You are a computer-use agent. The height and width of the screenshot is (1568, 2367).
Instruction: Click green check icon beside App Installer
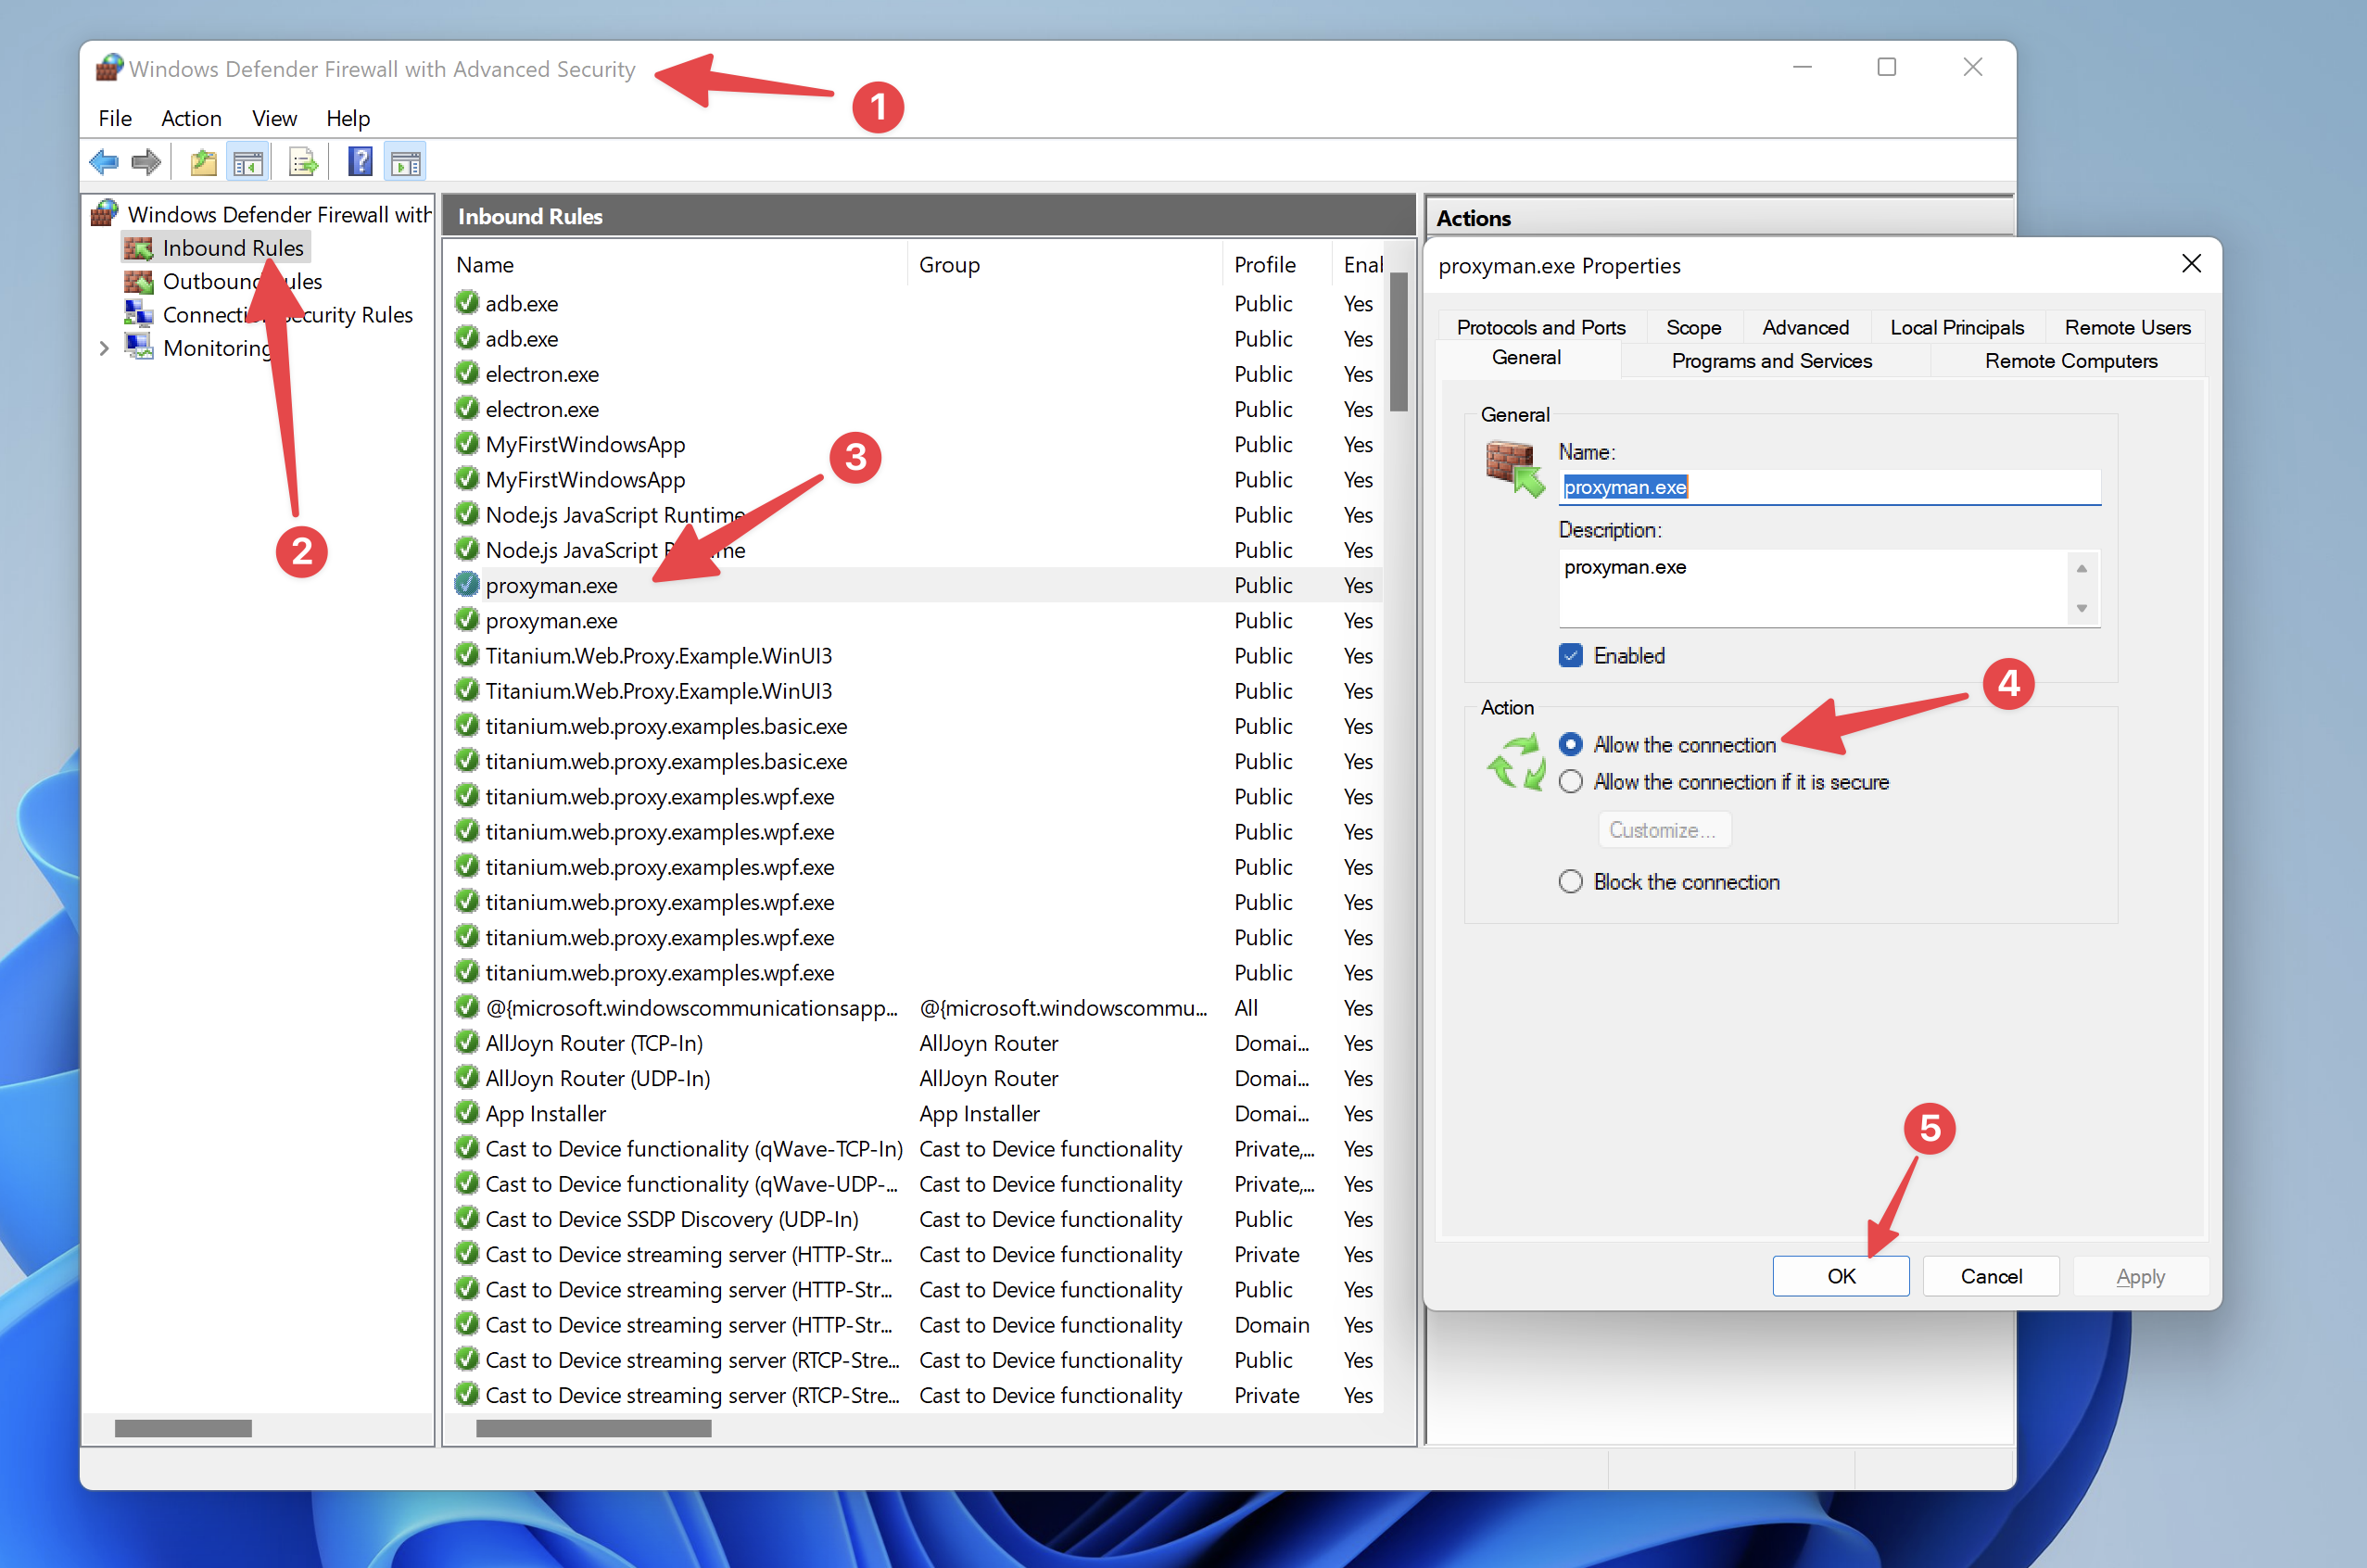(466, 1112)
